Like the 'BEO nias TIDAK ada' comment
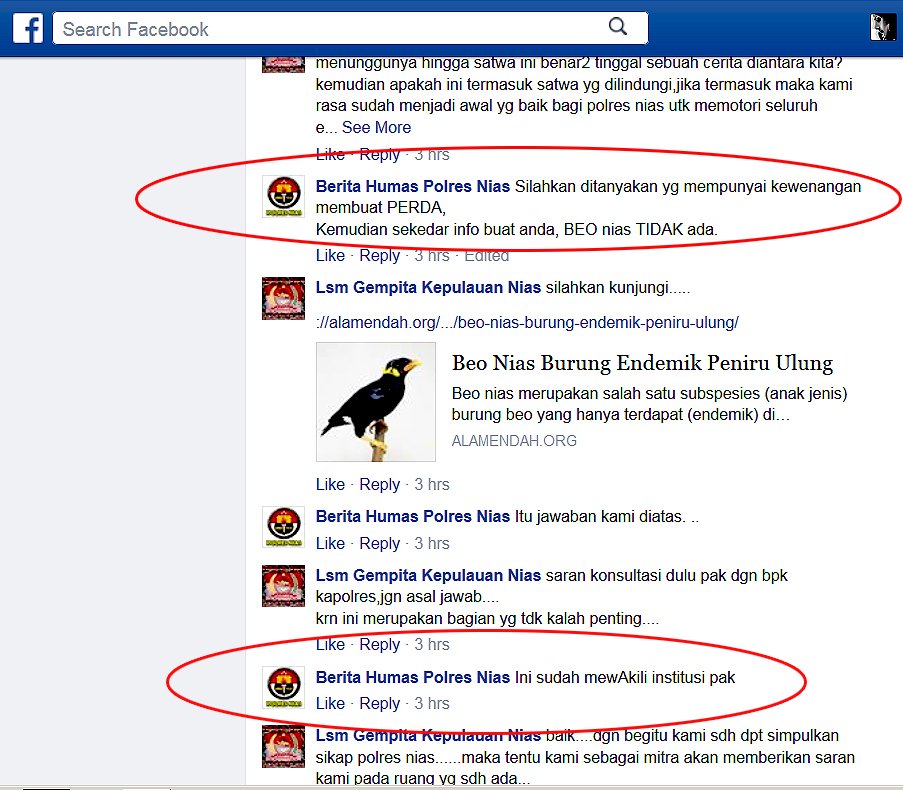This screenshot has height=790, width=903. tap(330, 255)
